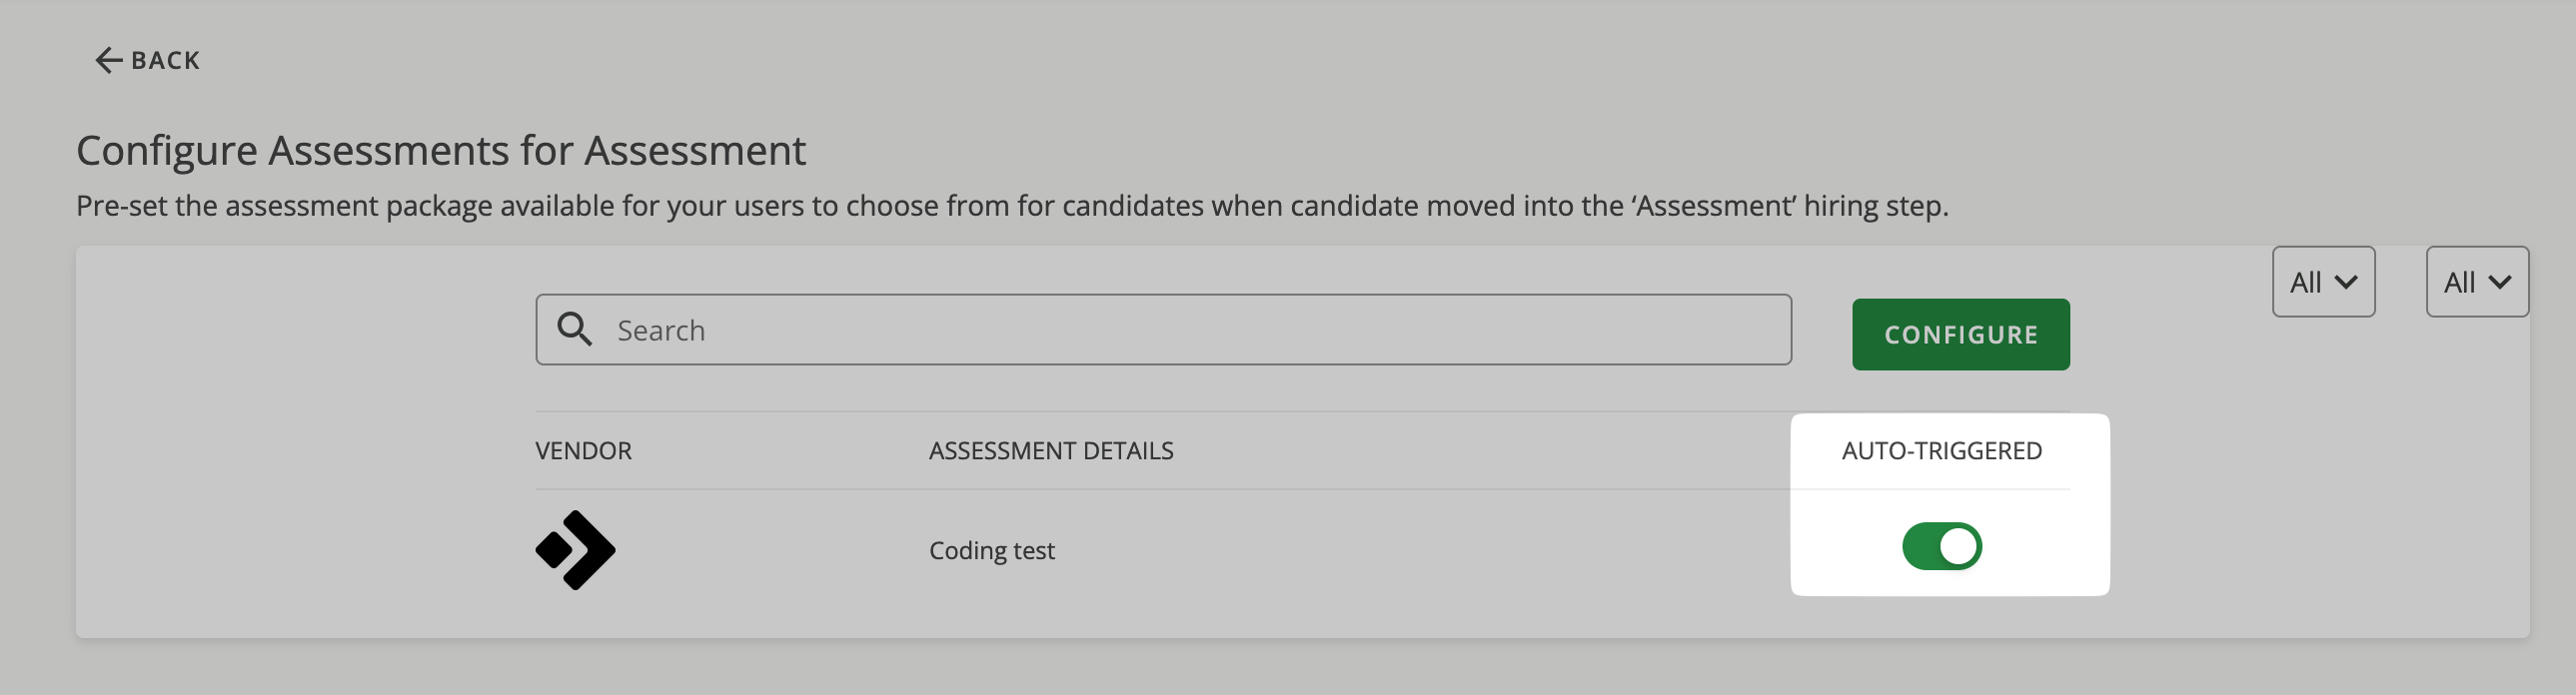This screenshot has height=695, width=2576.
Task: Click the Configure Assessments for Assessment heading
Action: pyautogui.click(x=441, y=151)
